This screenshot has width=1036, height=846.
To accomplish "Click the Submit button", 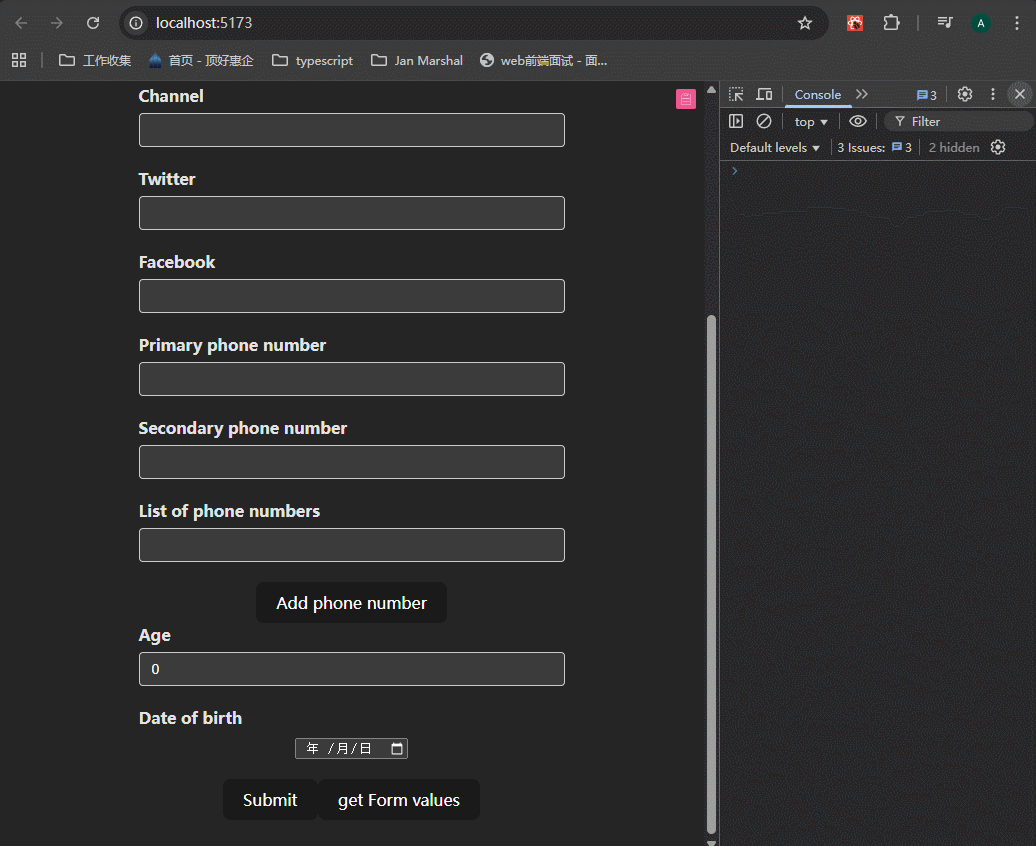I will (x=270, y=800).
